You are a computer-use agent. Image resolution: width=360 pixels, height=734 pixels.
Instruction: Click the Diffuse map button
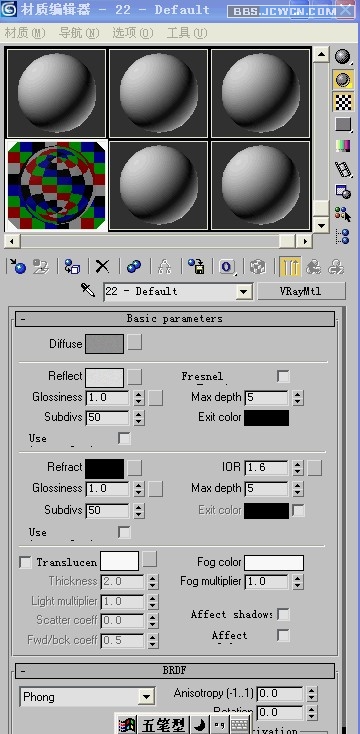tap(135, 342)
